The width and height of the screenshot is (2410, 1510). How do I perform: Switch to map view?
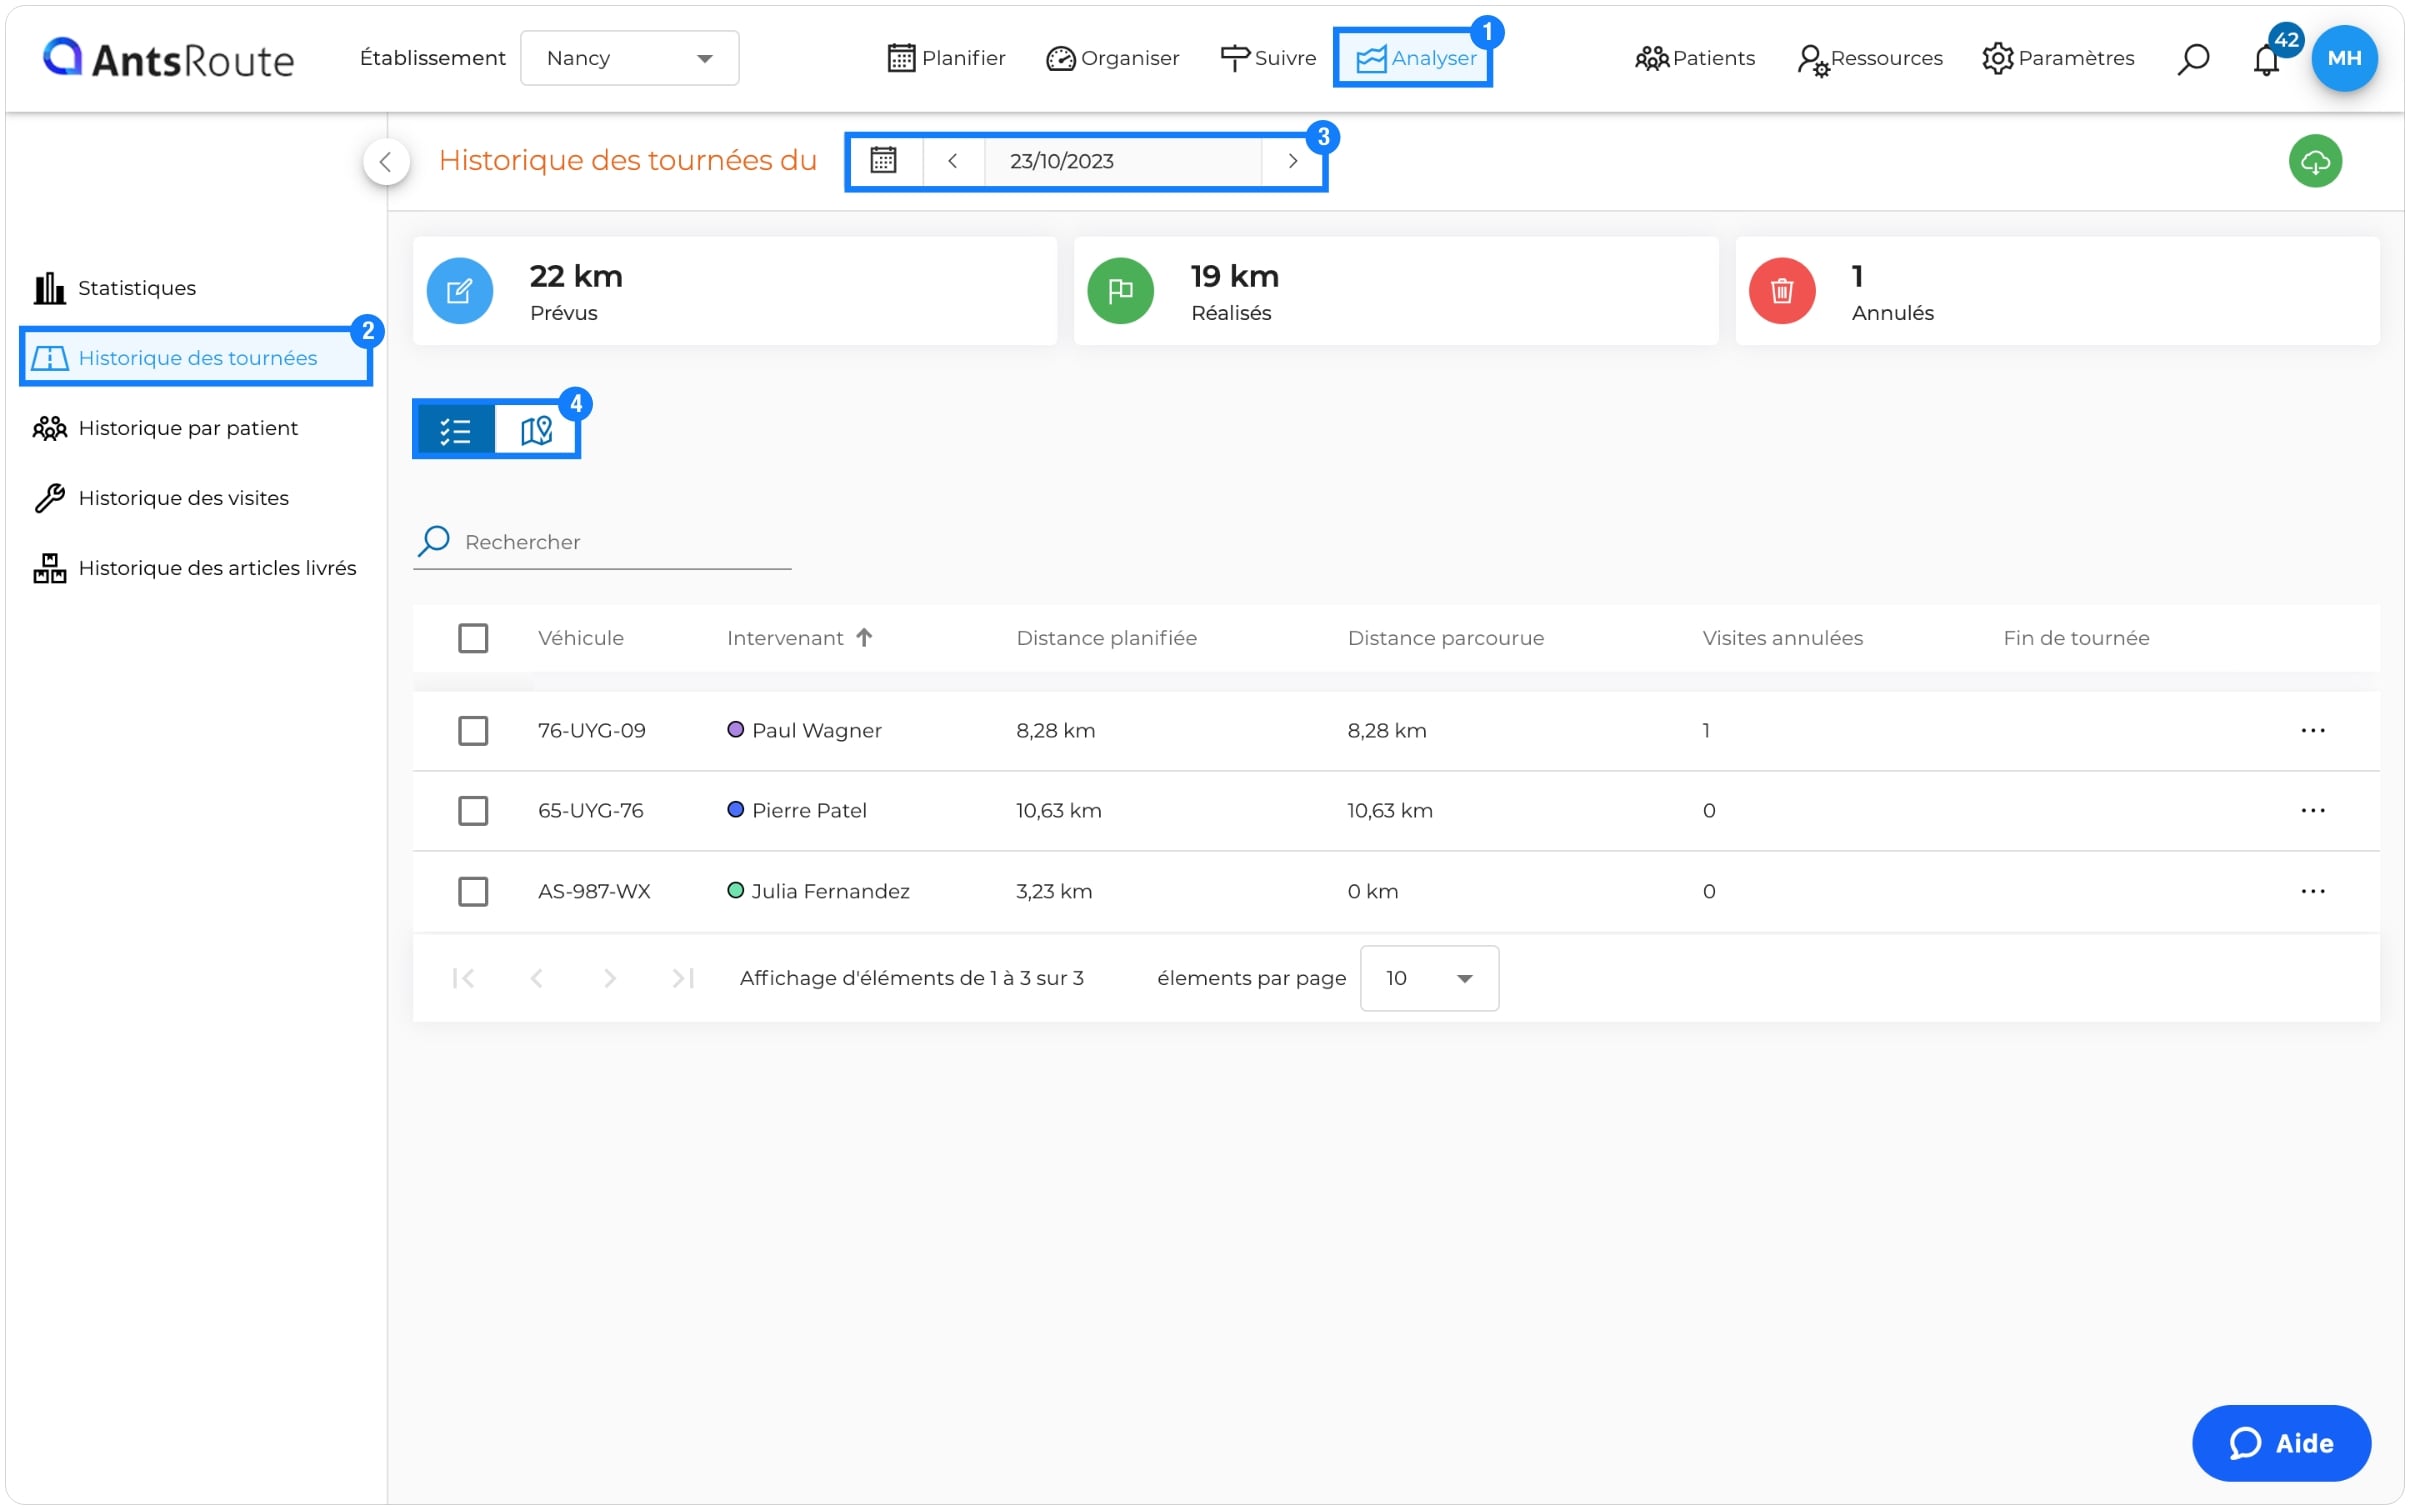coord(536,431)
